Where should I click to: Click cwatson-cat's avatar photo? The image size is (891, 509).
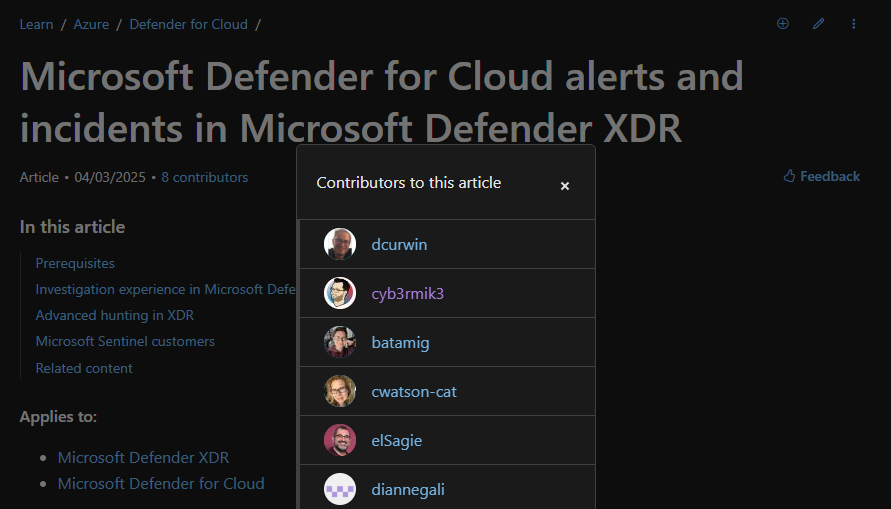pos(340,391)
